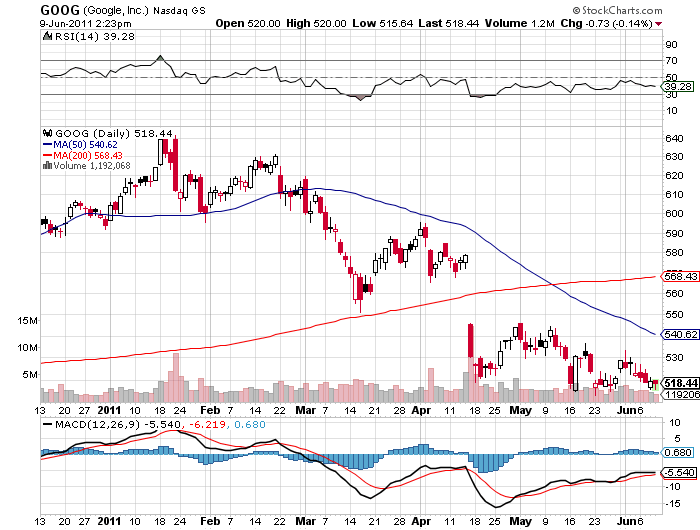Click the May label under the MACD panel
The width and height of the screenshot is (700, 530).
pos(521,521)
